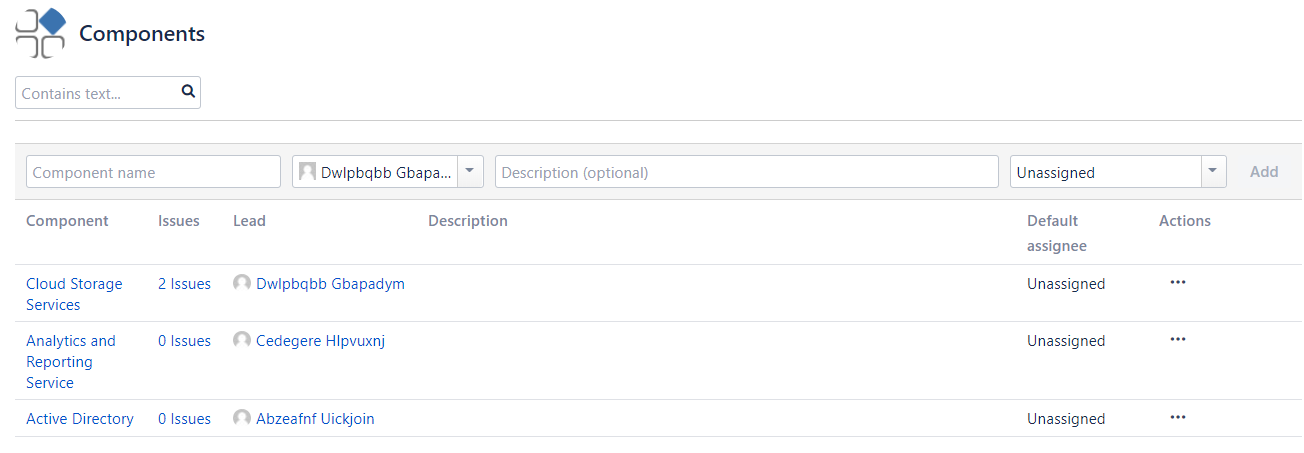1304x453 pixels.
Task: View 2 Issues for Cloud Storage Services
Action: click(184, 284)
